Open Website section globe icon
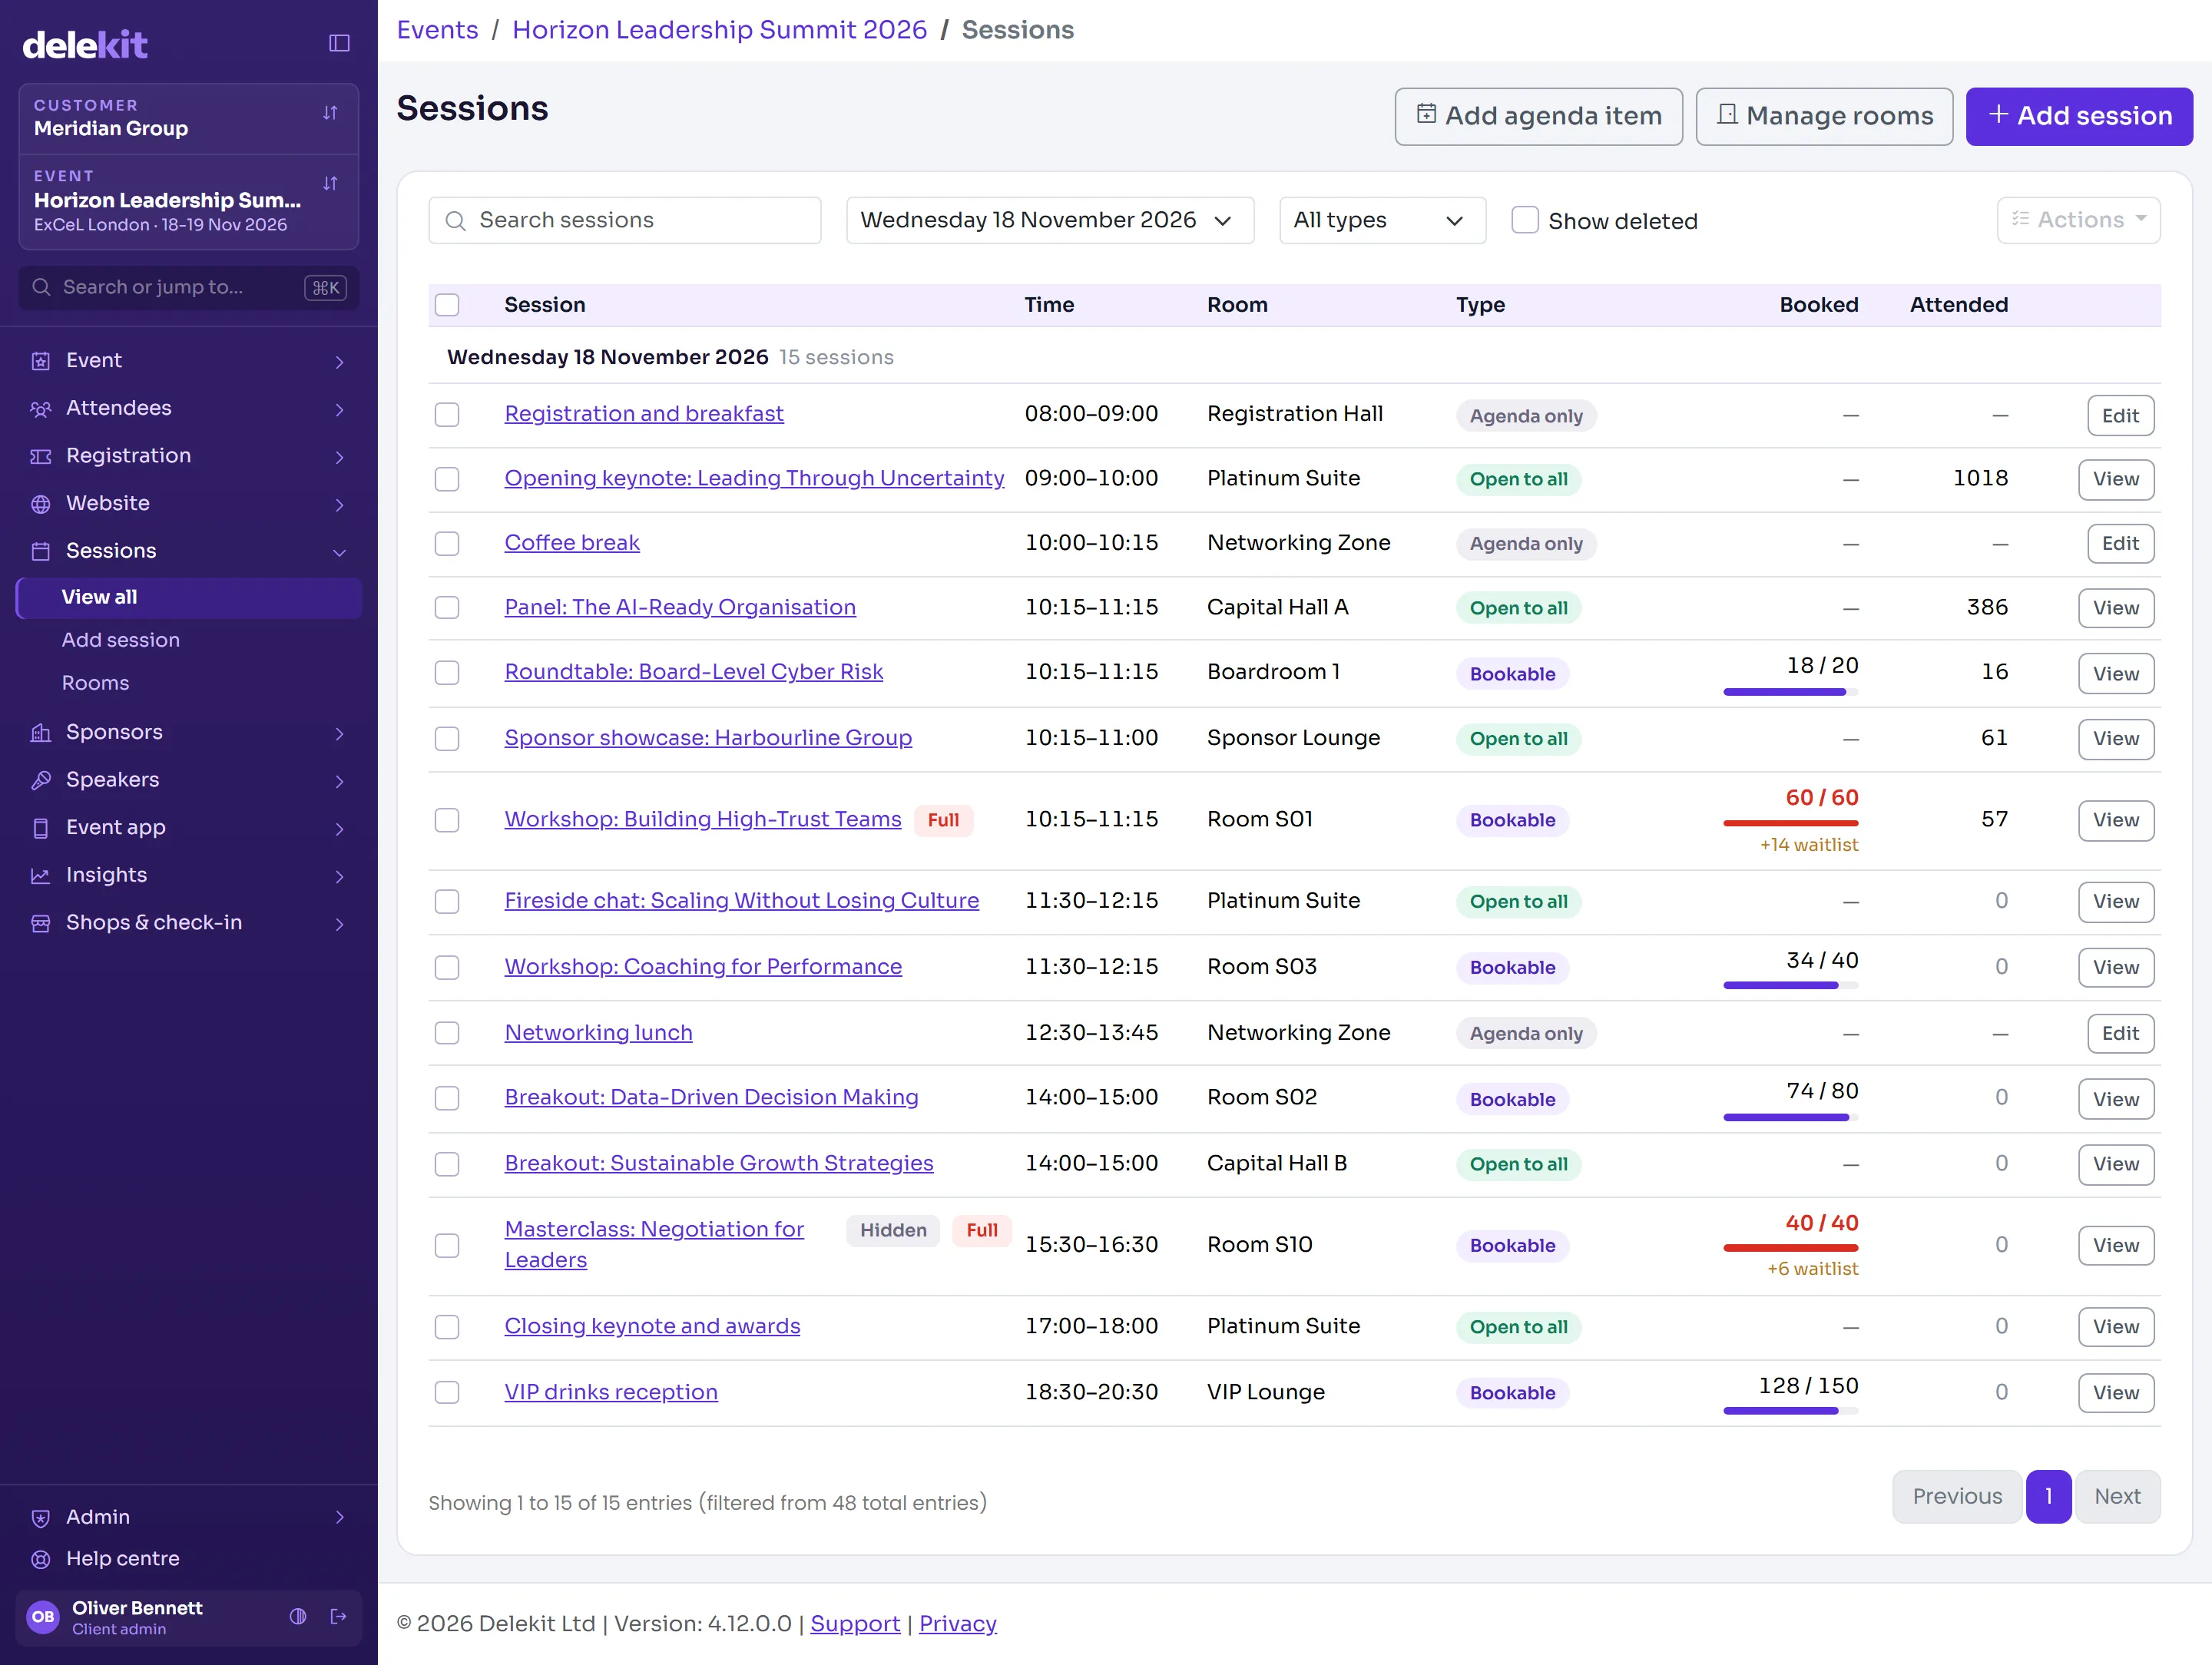Image resolution: width=2212 pixels, height=1665 pixels. click(x=40, y=504)
